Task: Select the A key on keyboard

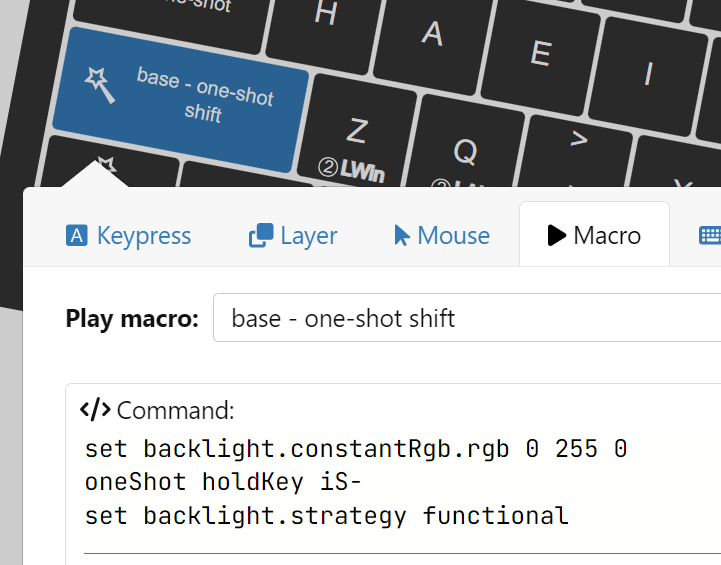Action: (432, 33)
